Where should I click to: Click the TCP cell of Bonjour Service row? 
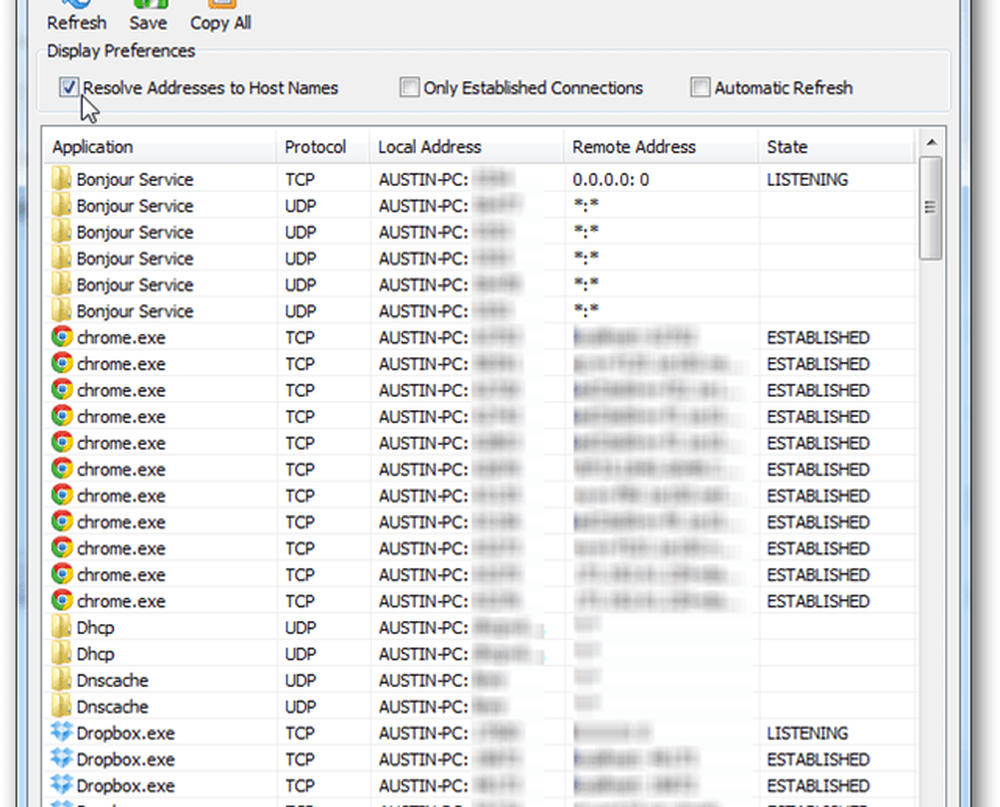click(x=300, y=180)
